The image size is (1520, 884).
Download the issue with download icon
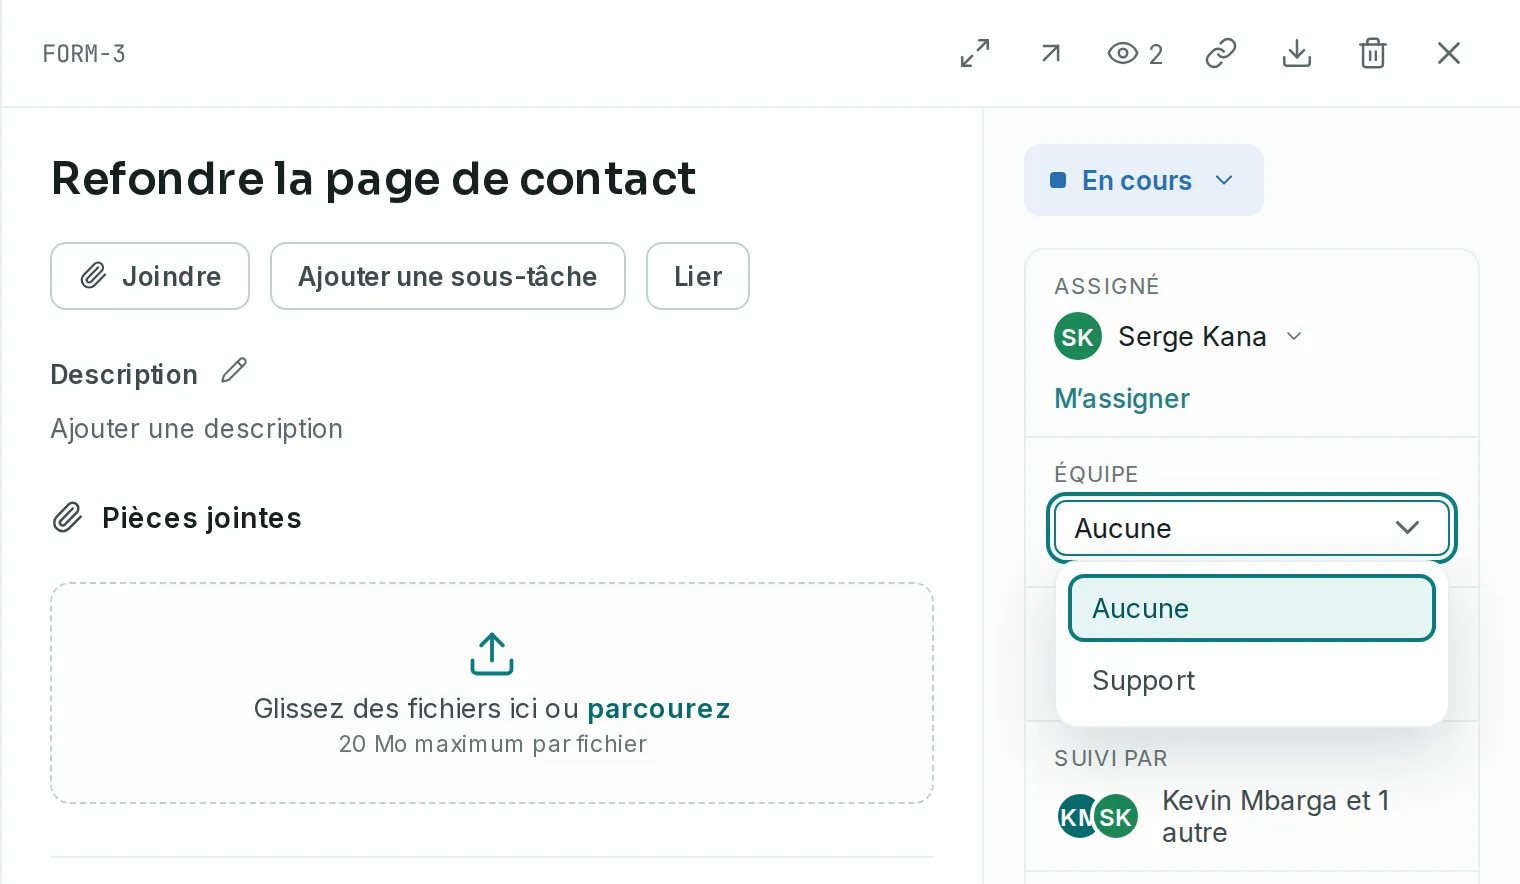pyautogui.click(x=1297, y=53)
